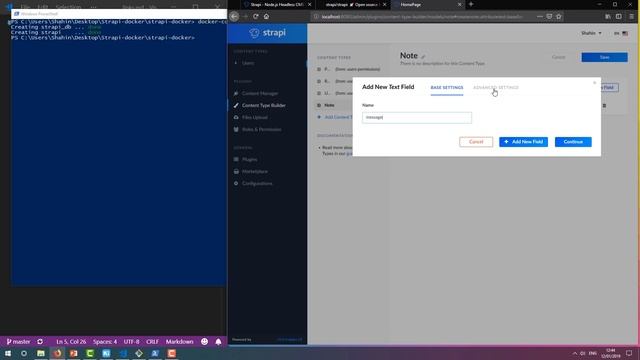640x360 pixels.
Task: Switch to the Advanced Settings tab
Action: (496, 87)
